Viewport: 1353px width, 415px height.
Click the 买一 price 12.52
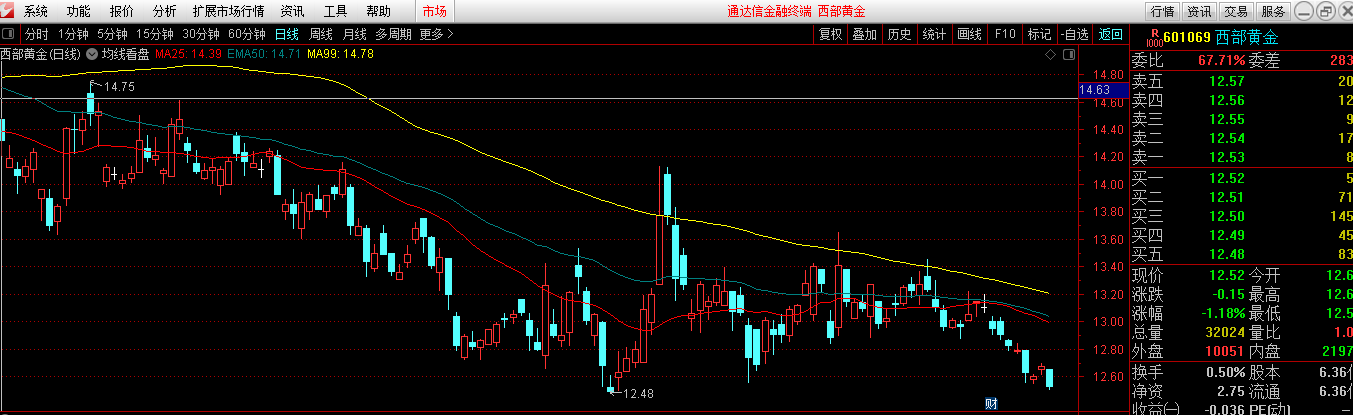(1227, 178)
